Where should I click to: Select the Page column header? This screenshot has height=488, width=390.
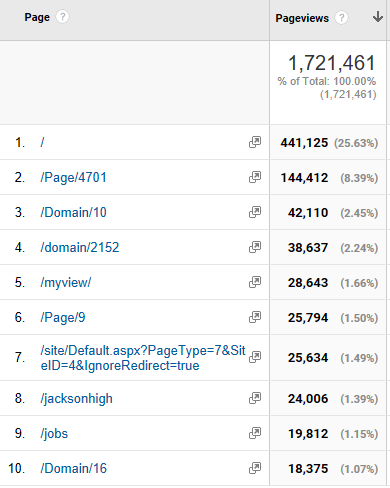[37, 17]
